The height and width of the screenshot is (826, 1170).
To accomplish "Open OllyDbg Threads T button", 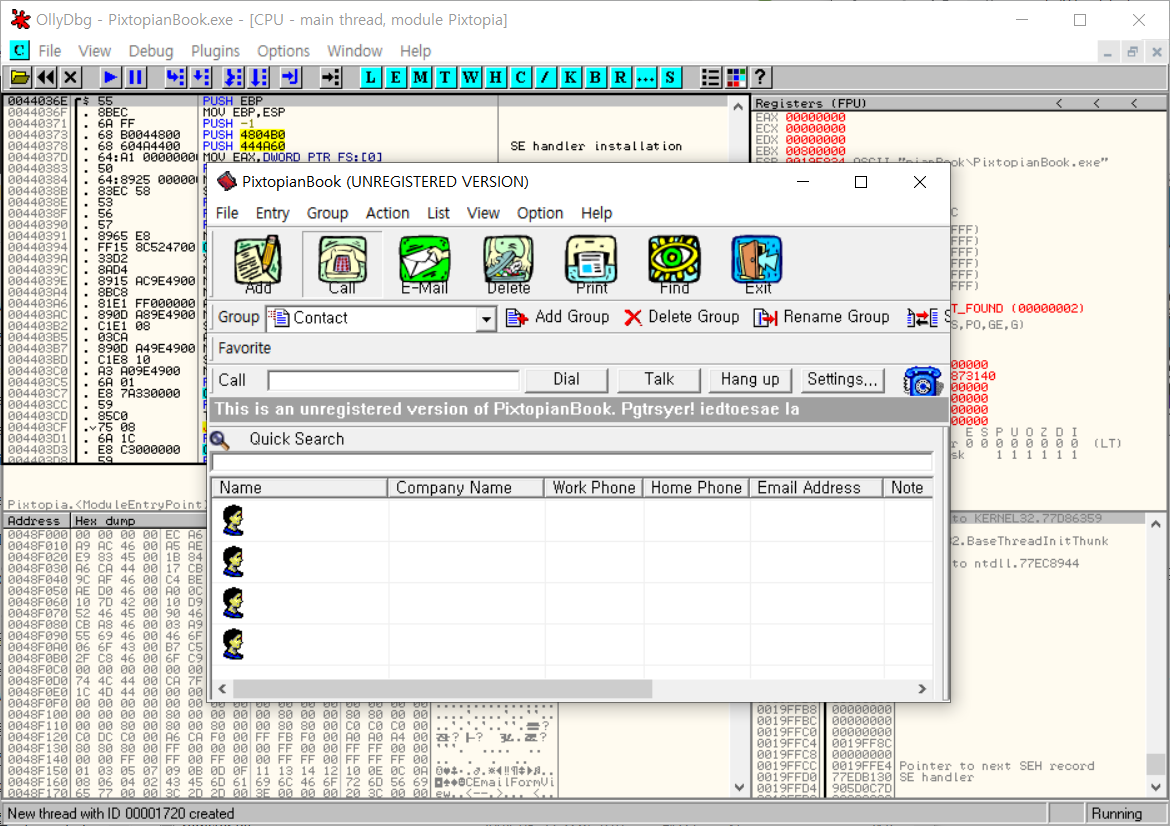I will [x=445, y=77].
